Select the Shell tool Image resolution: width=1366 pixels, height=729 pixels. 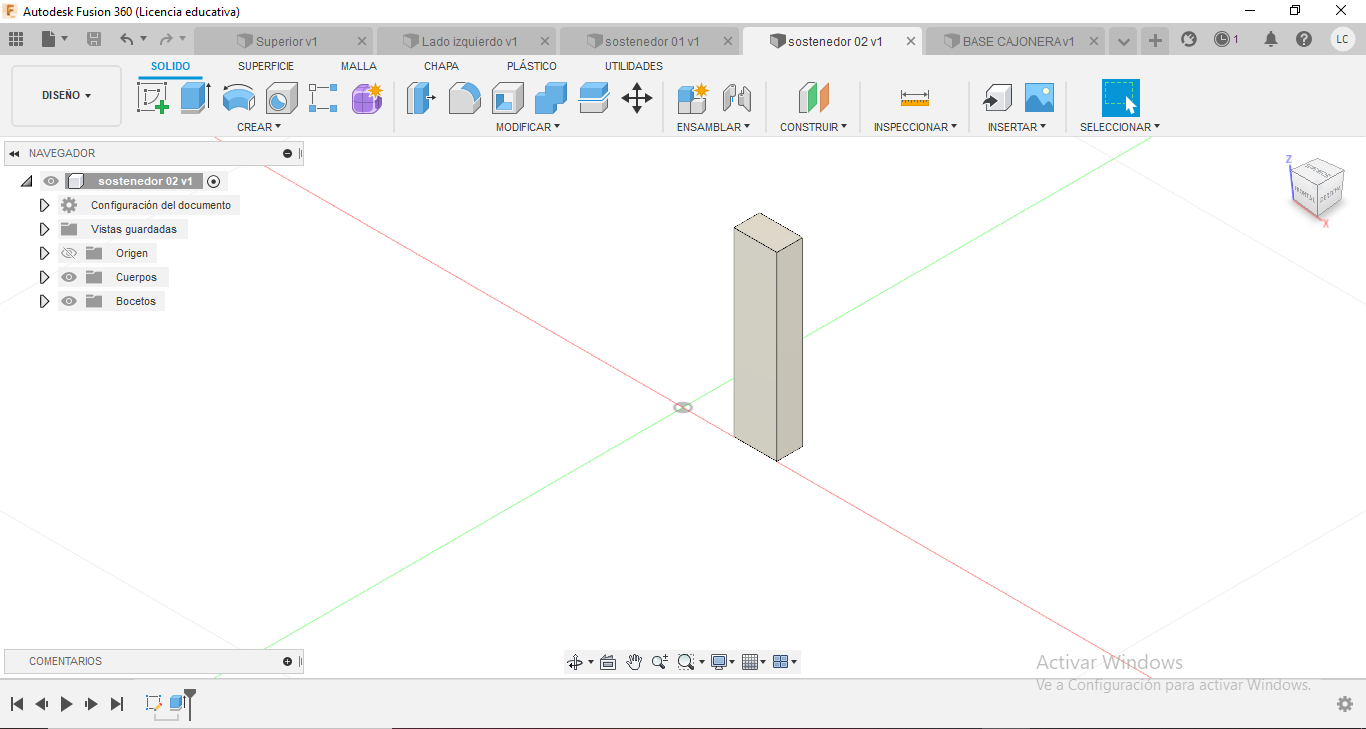[507, 98]
